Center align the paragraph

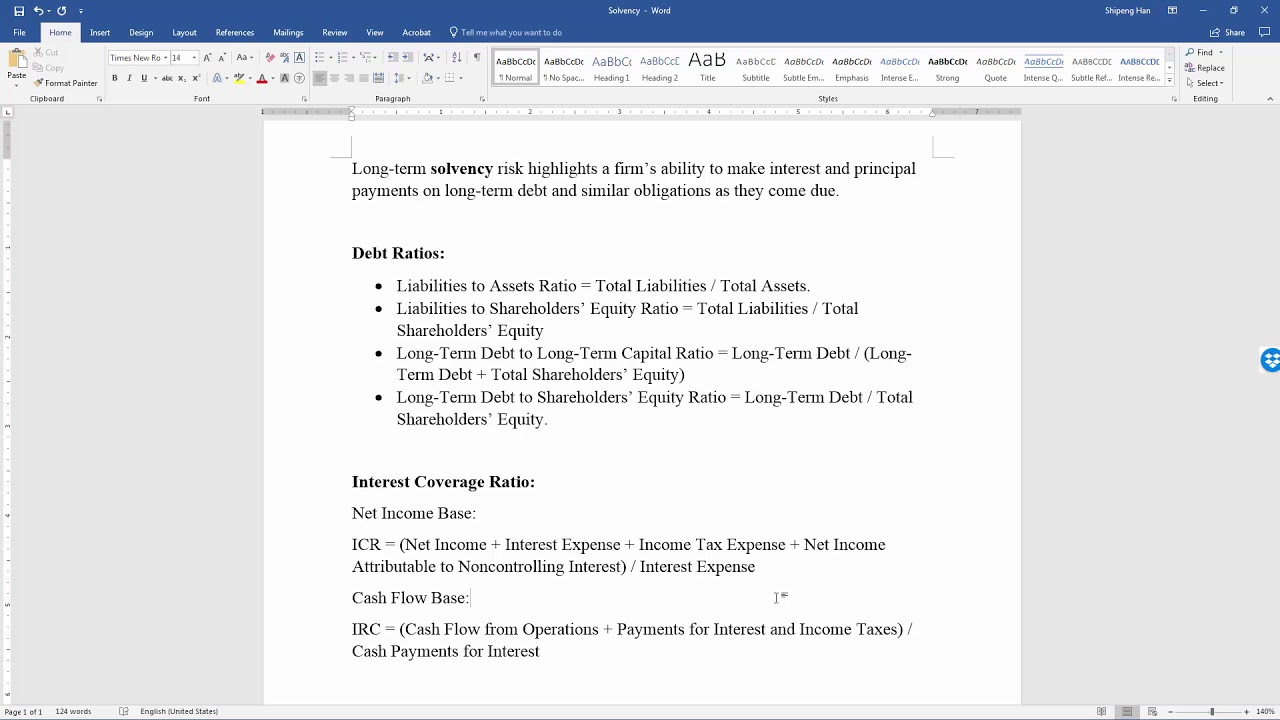[x=335, y=78]
